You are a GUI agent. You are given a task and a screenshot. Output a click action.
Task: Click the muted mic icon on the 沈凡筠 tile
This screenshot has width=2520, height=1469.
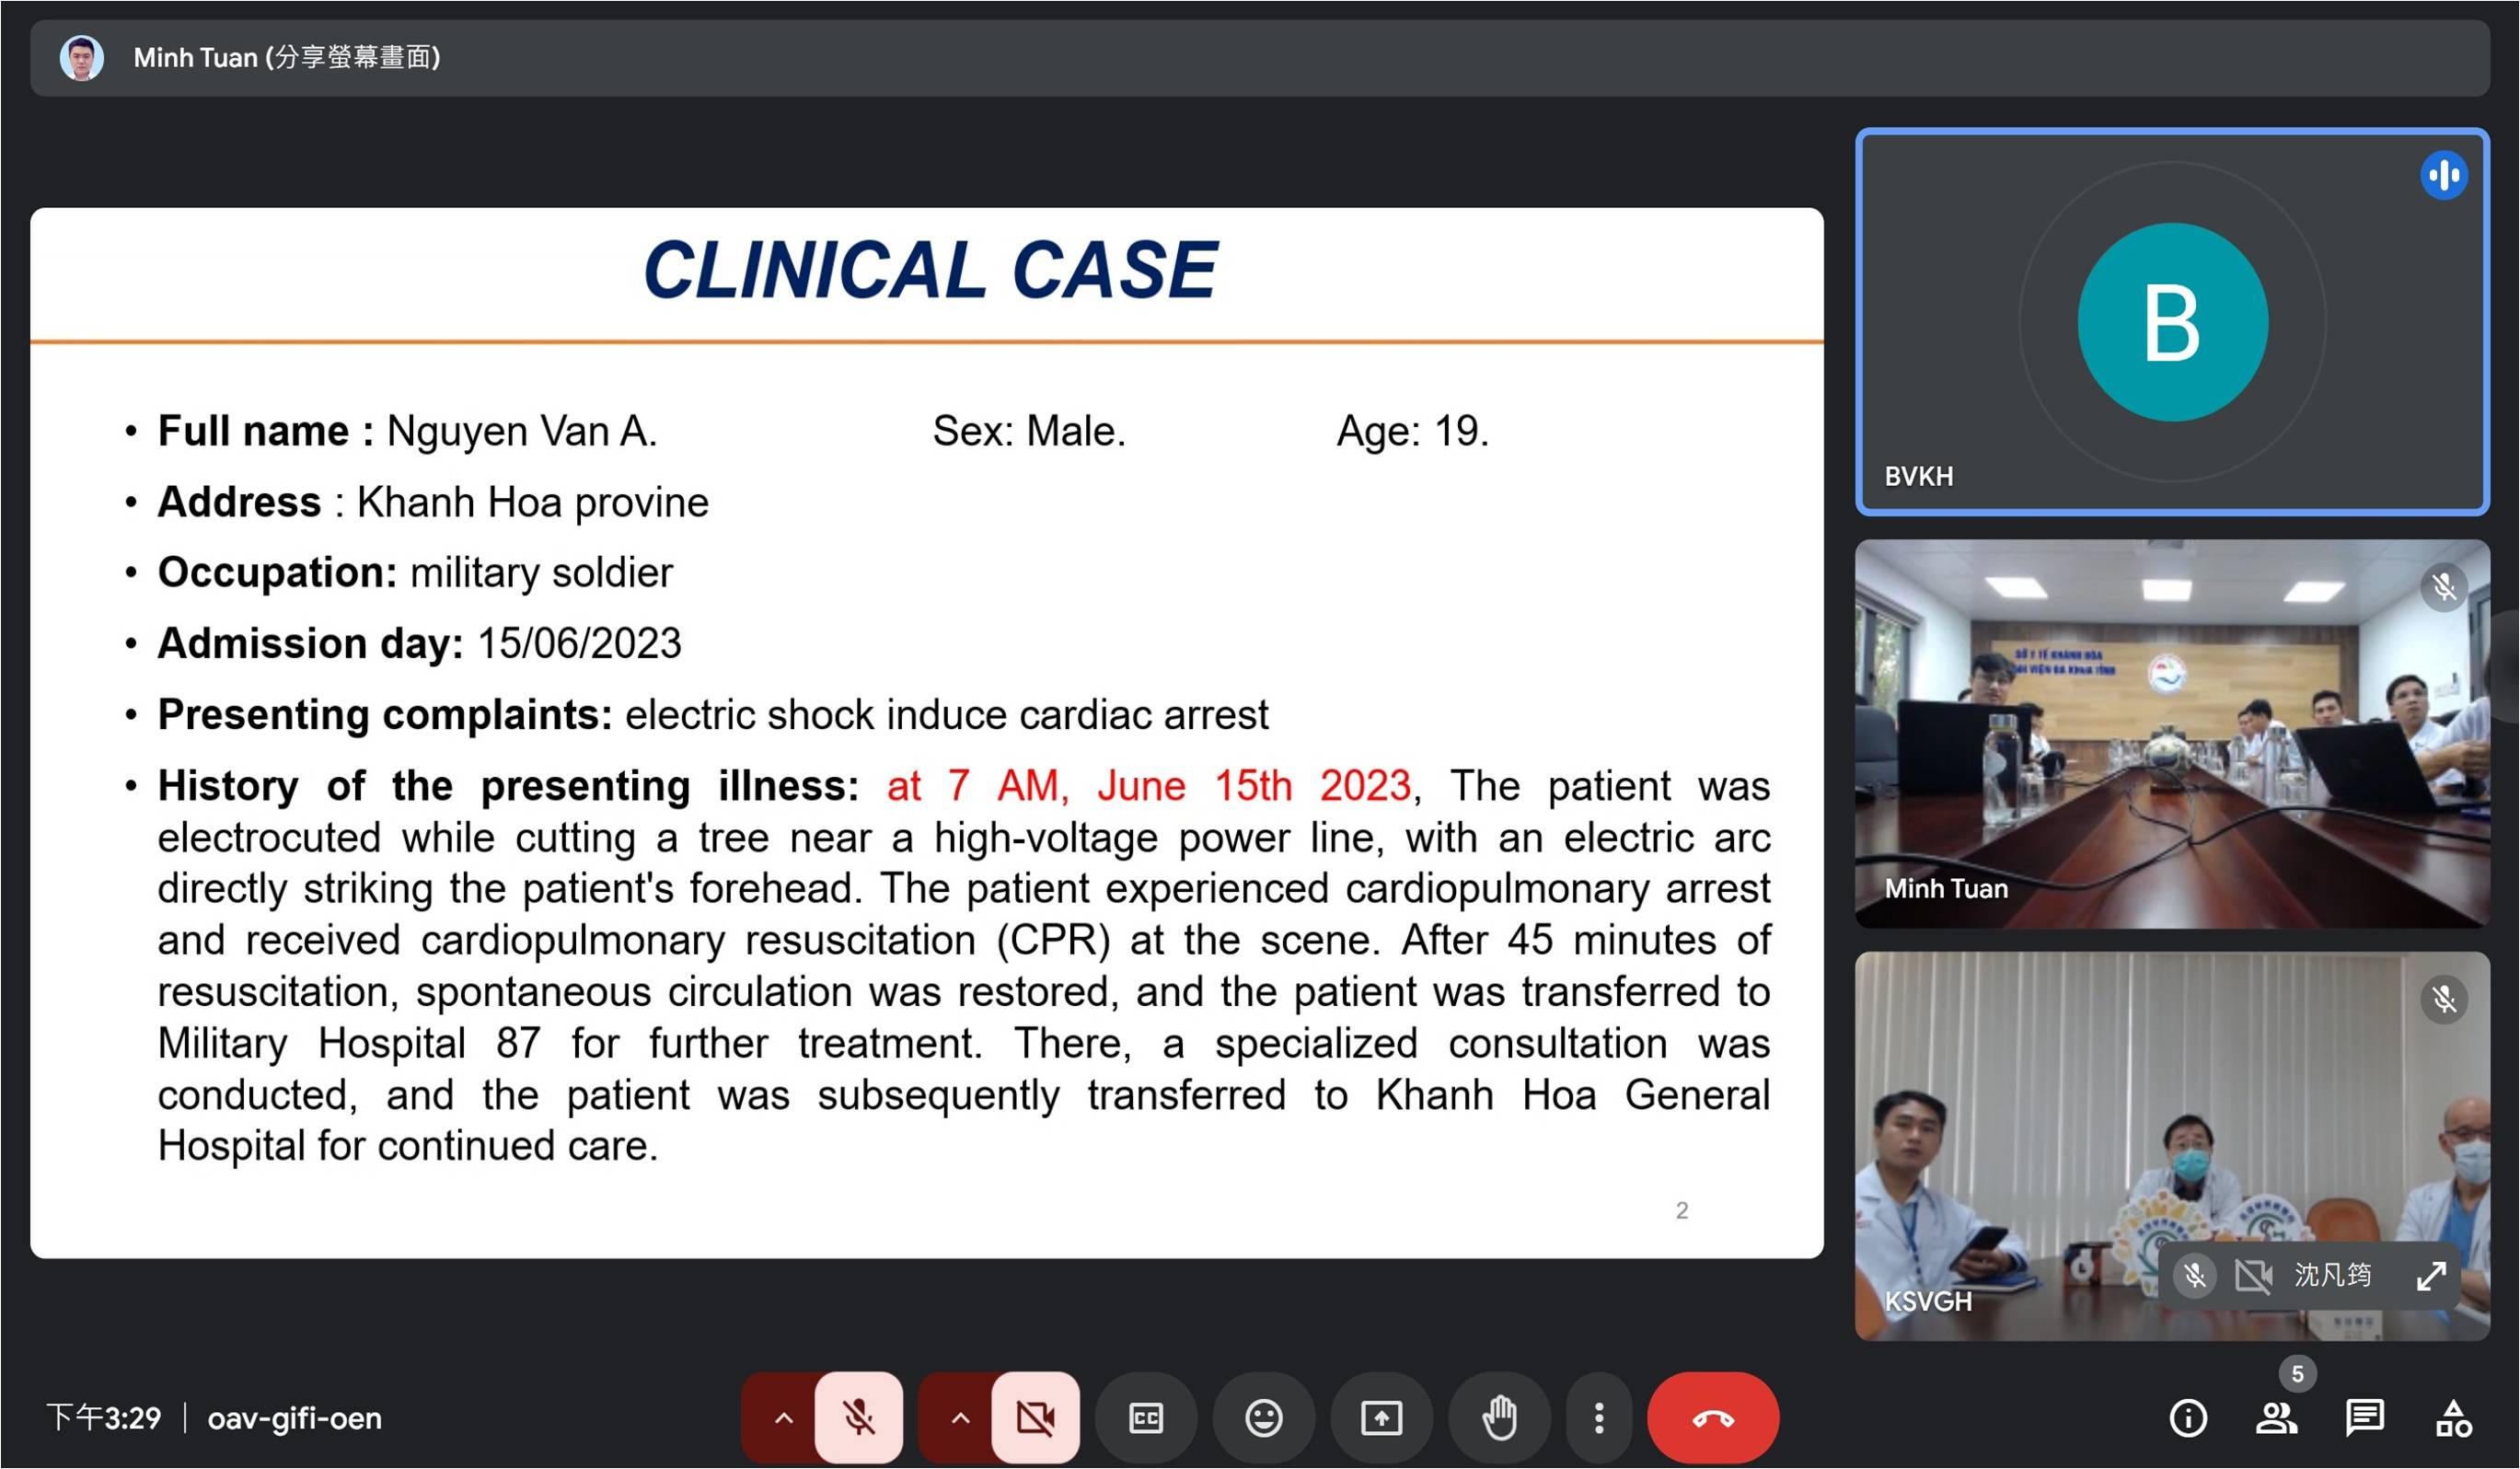[x=2194, y=1275]
